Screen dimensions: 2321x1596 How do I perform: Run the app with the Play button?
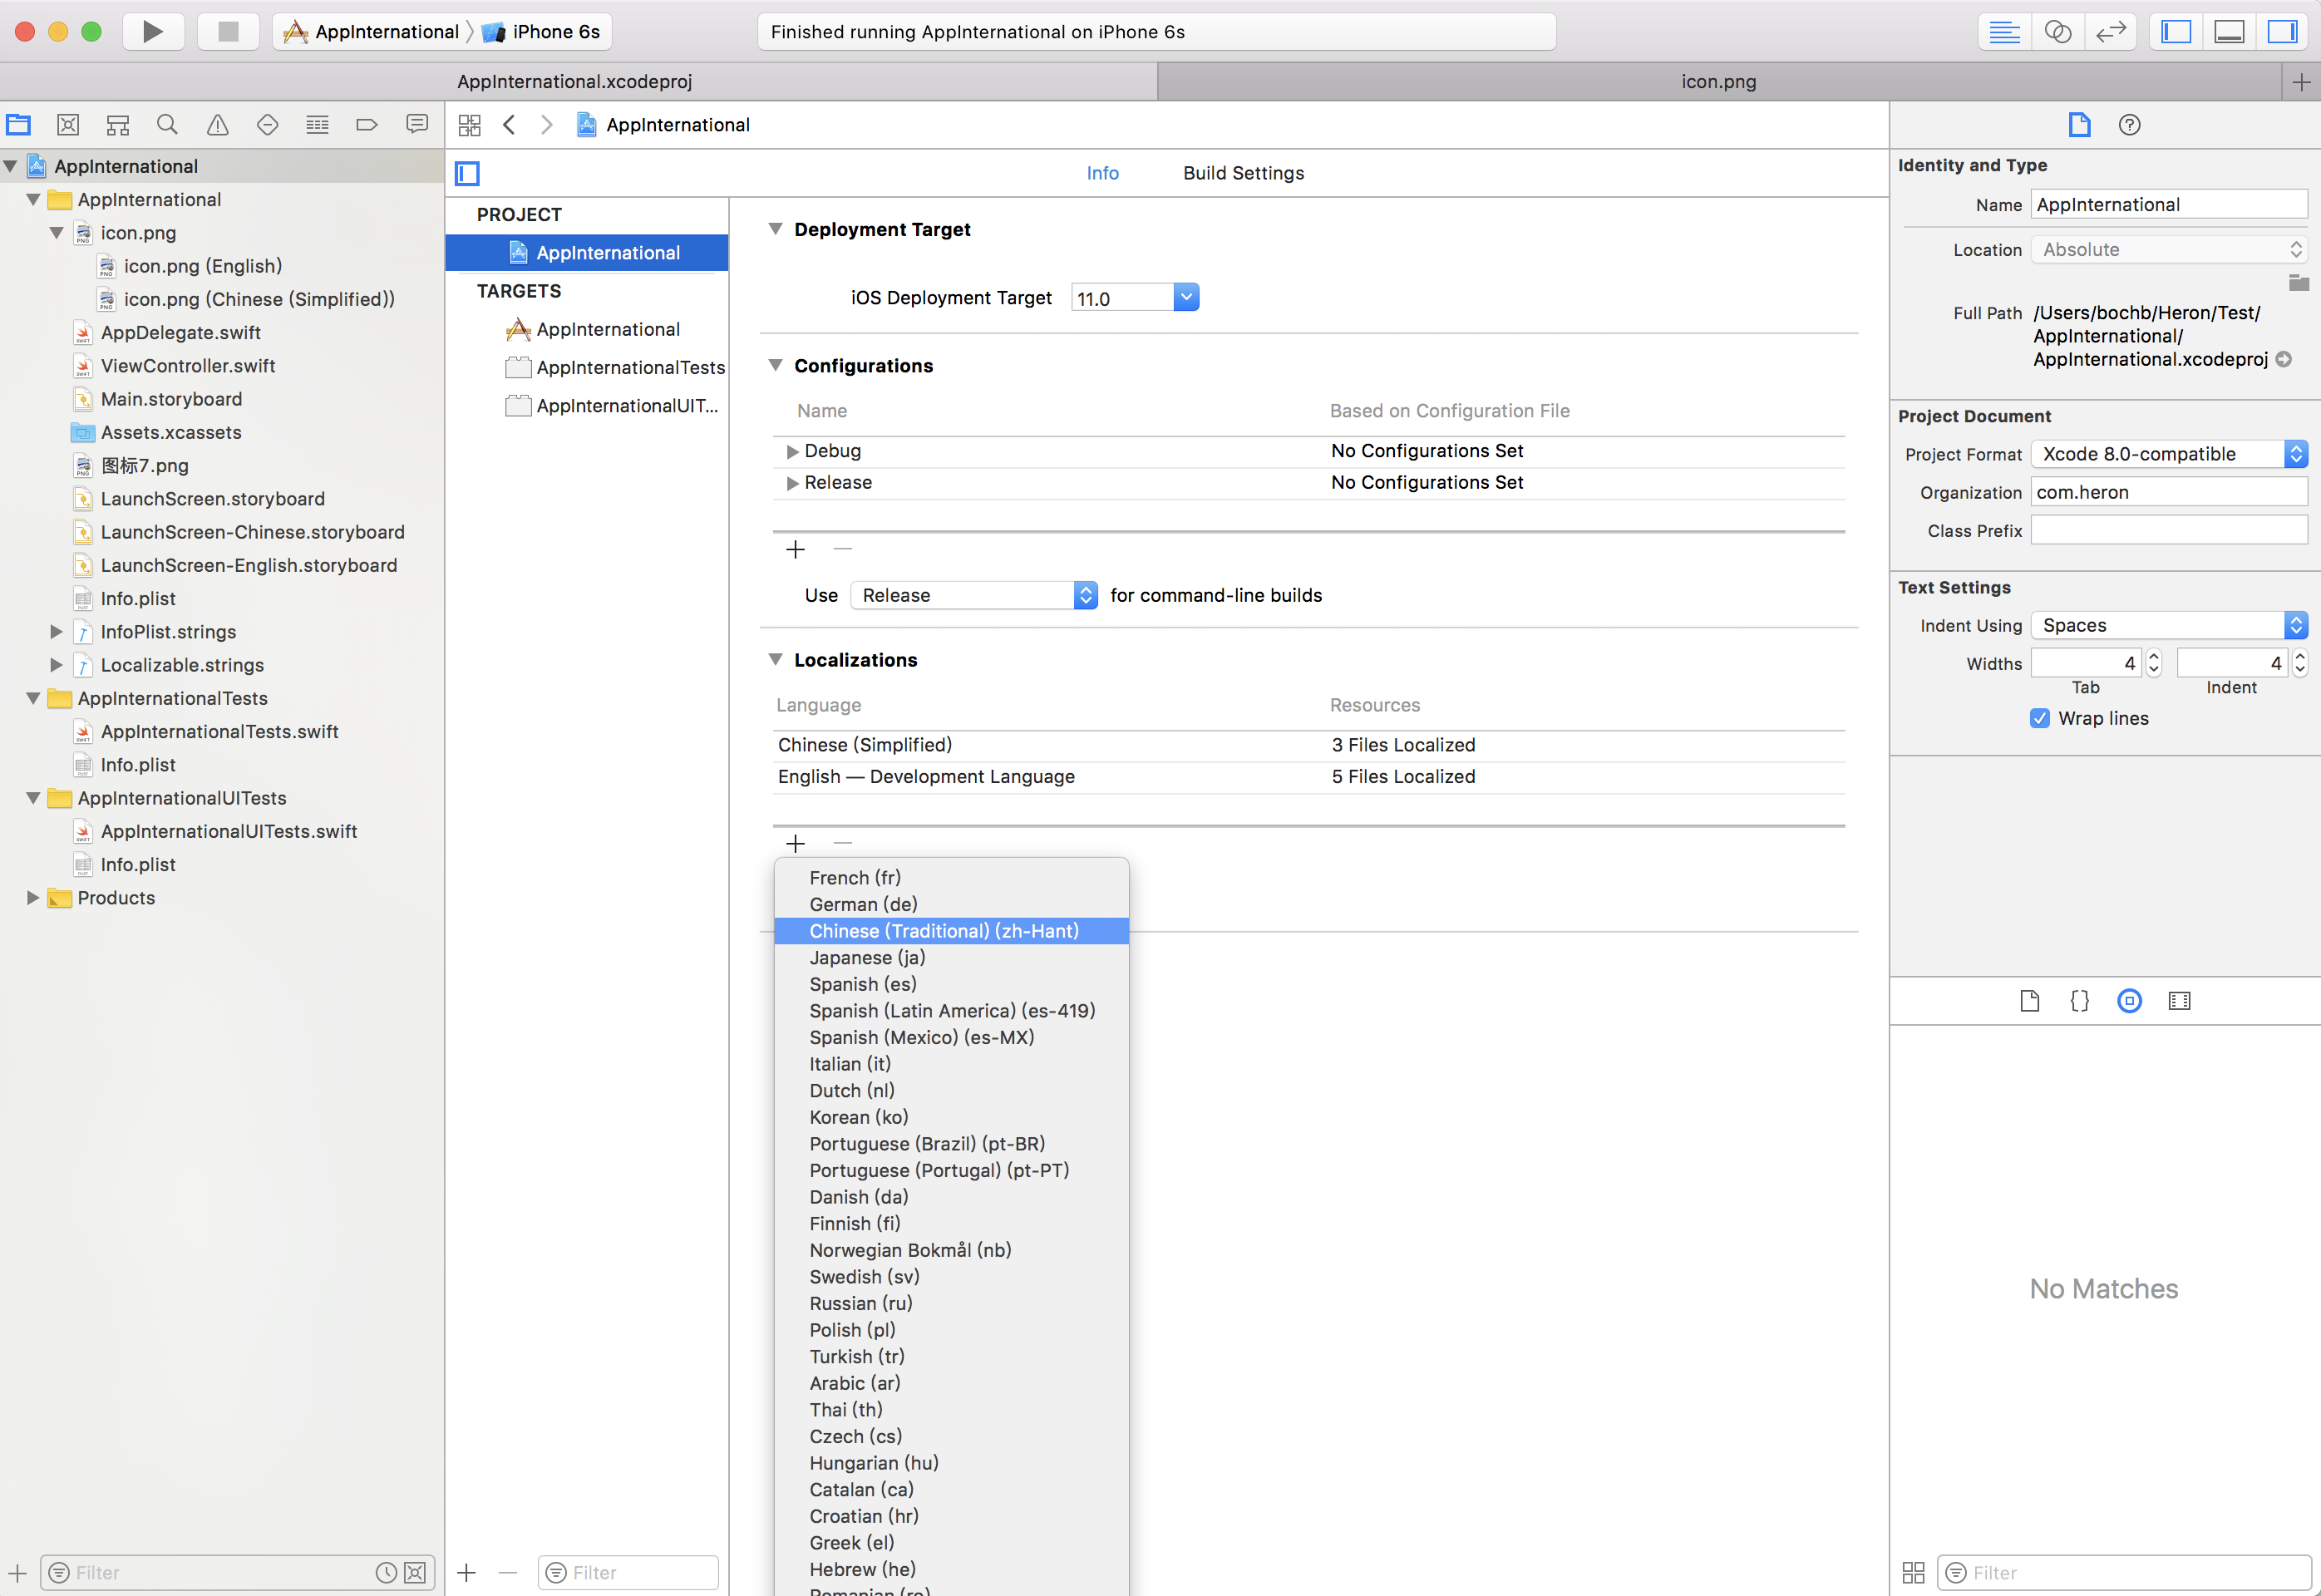click(x=153, y=31)
